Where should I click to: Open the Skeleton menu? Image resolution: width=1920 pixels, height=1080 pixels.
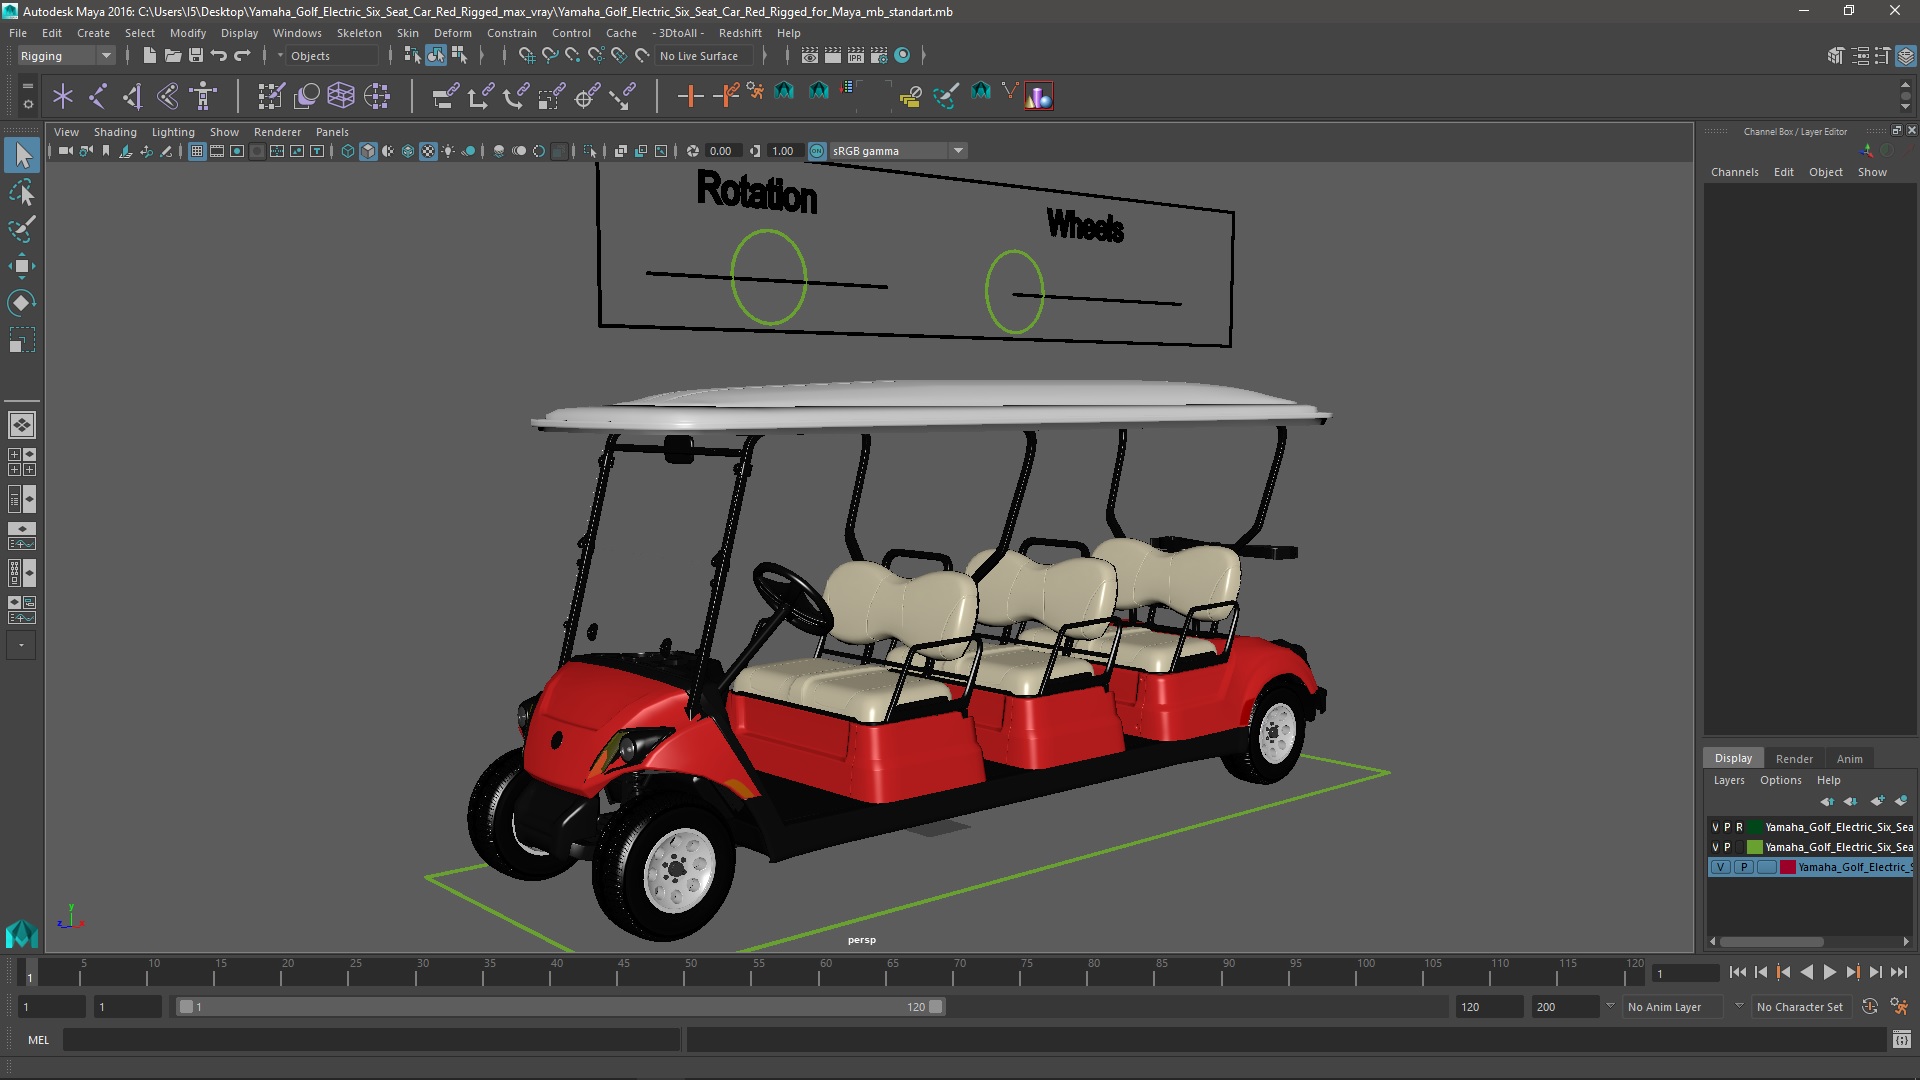tap(359, 33)
